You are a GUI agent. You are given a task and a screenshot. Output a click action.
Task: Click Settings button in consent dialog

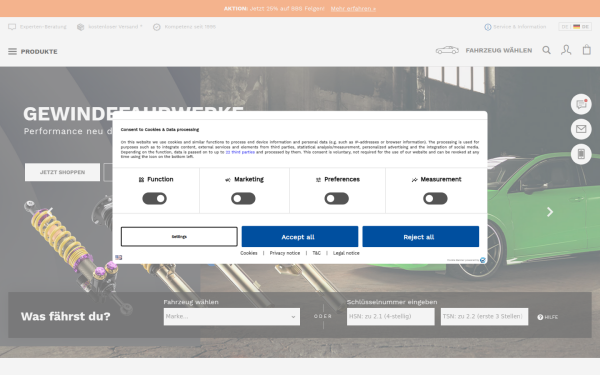point(179,236)
